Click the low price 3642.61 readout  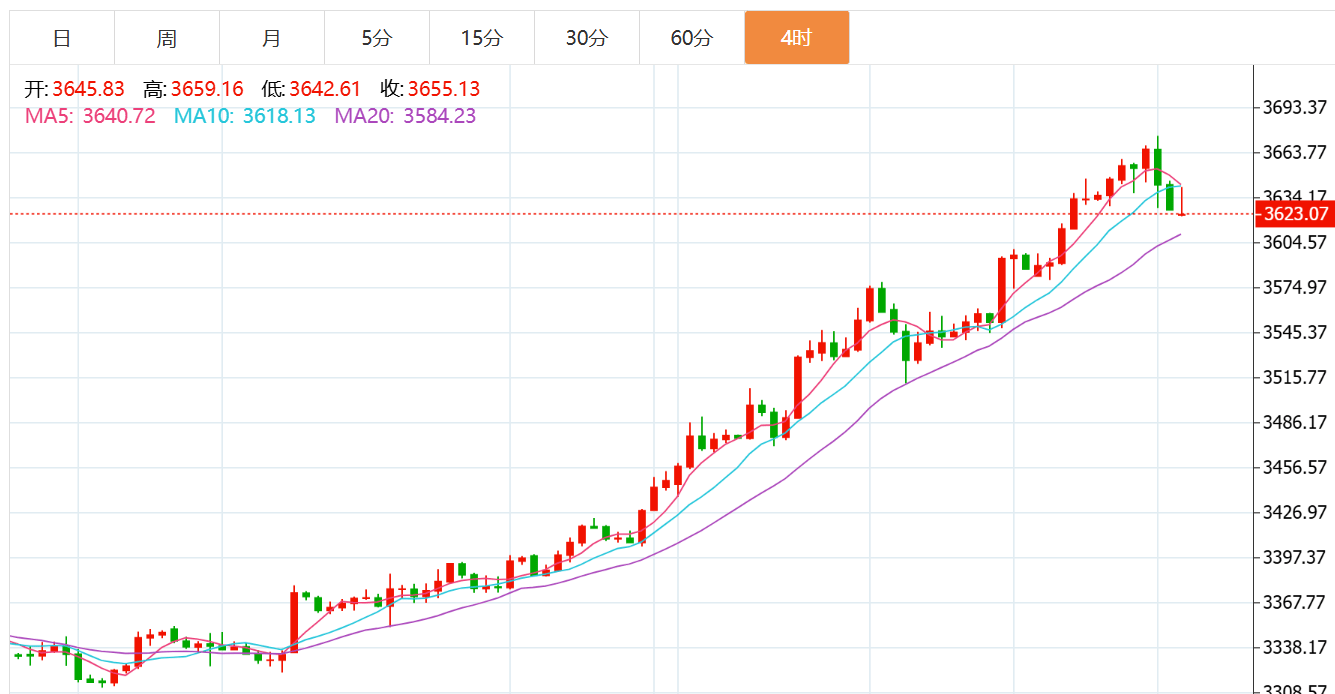pos(325,89)
